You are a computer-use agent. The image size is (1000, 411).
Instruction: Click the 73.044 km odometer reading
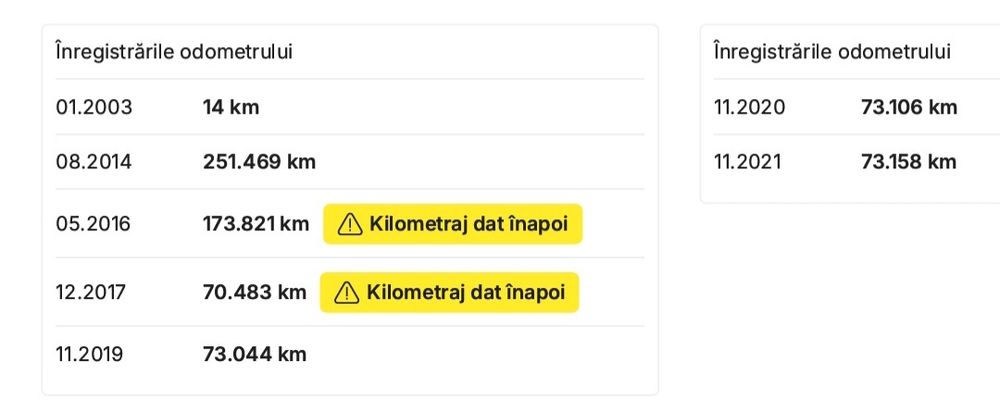(255, 354)
